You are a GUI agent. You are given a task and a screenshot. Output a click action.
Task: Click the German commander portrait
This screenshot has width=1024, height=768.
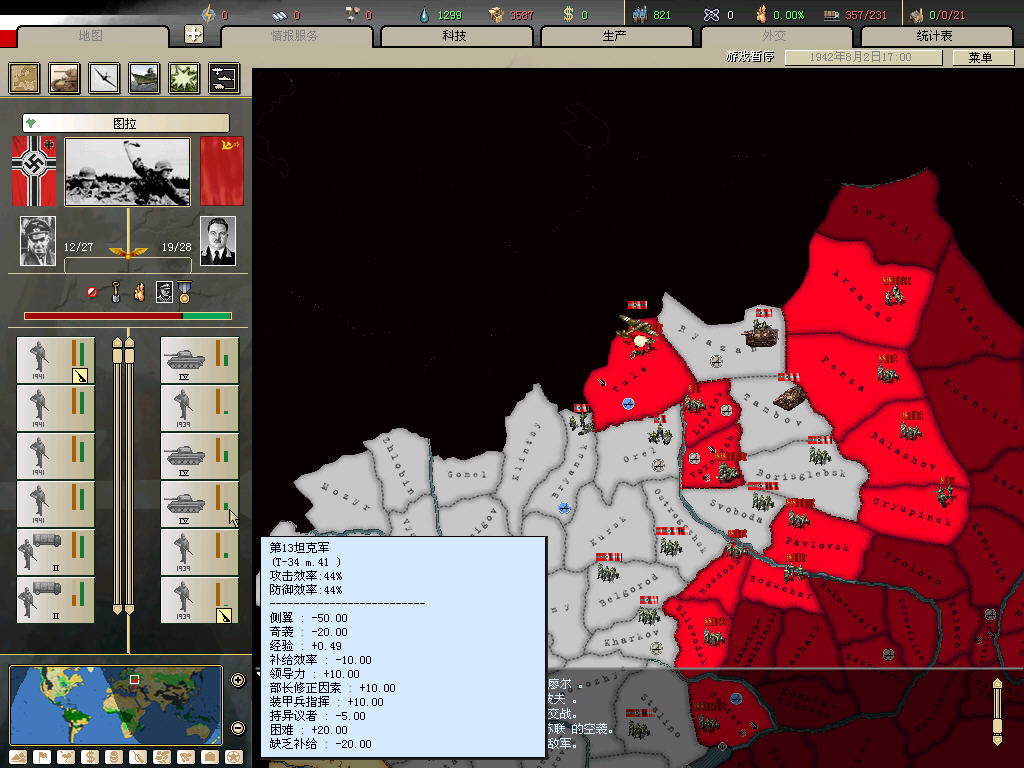tap(38, 241)
